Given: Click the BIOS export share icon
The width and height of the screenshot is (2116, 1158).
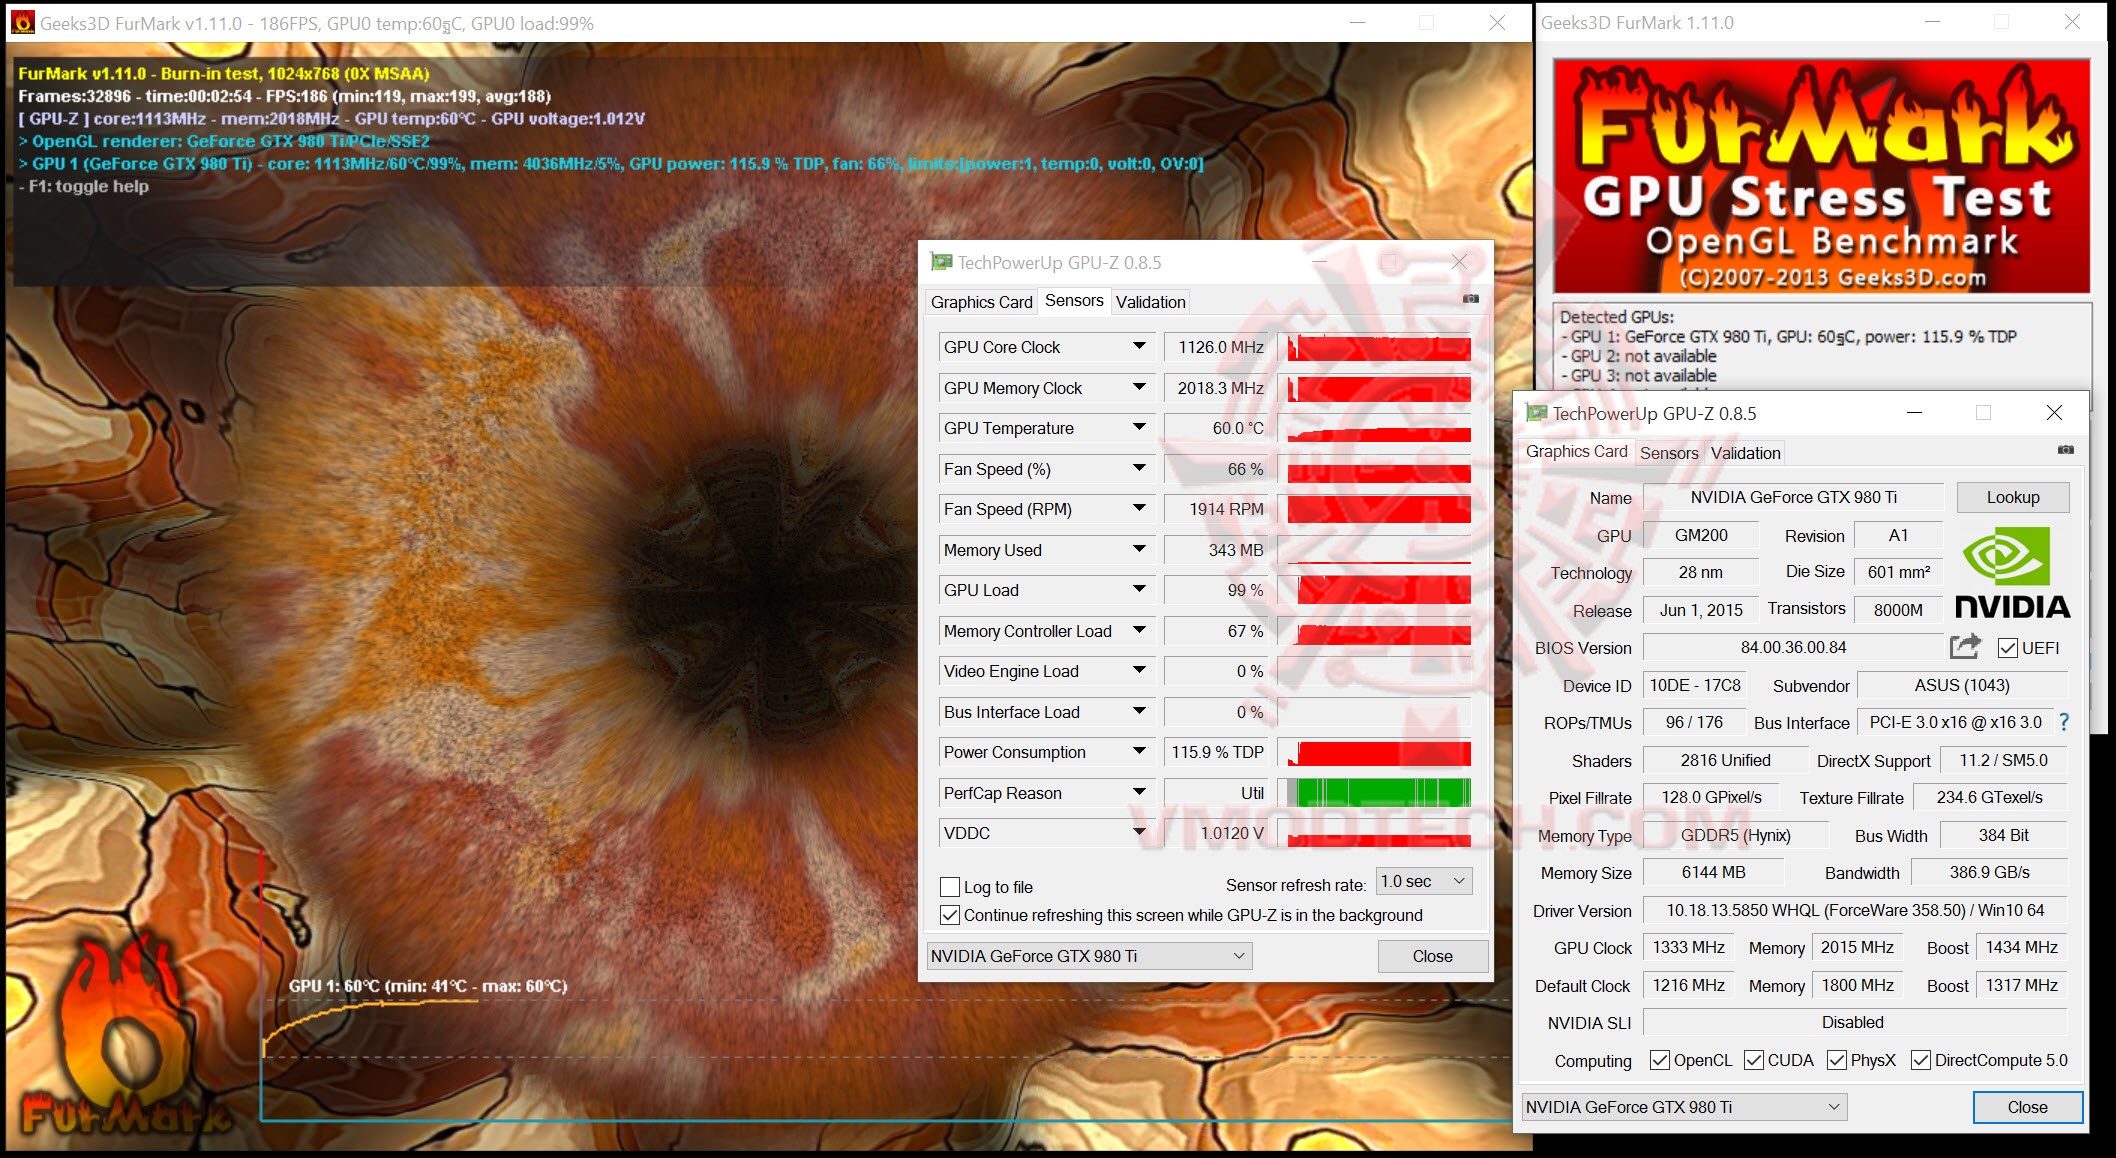Looking at the screenshot, I should pyautogui.click(x=1965, y=647).
